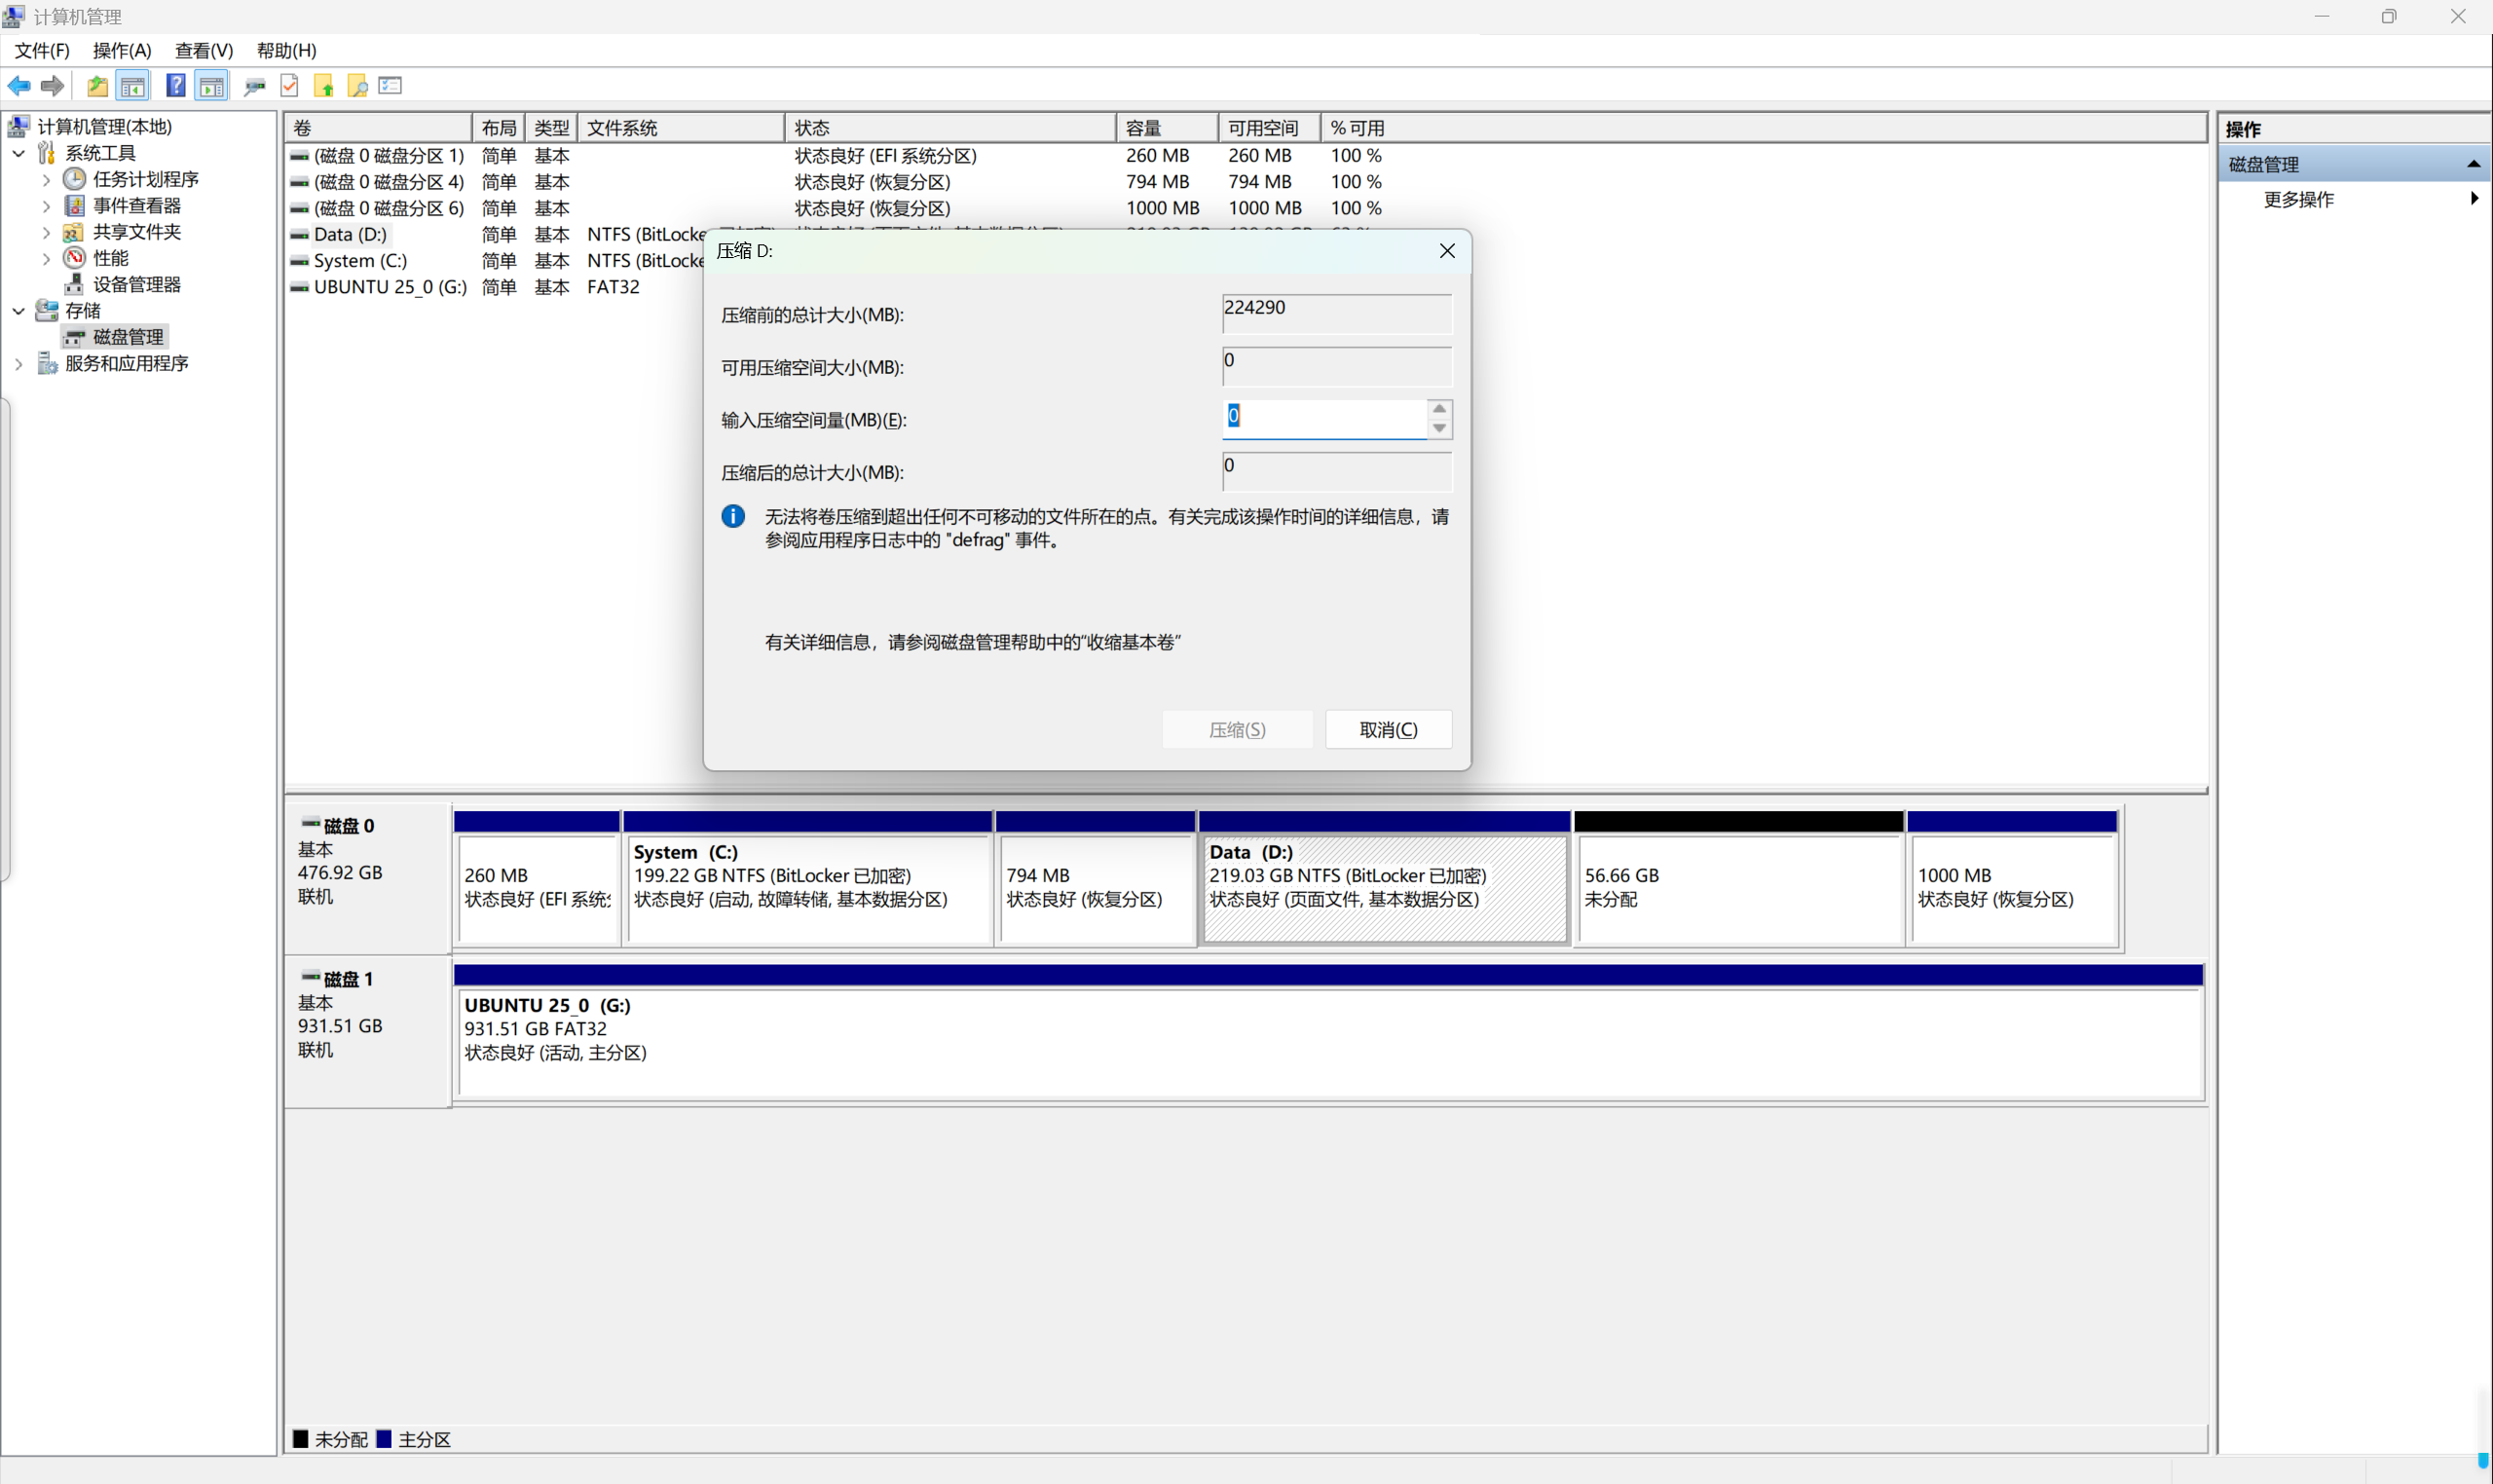Click the folder with magnifier toolbar icon

357,86
